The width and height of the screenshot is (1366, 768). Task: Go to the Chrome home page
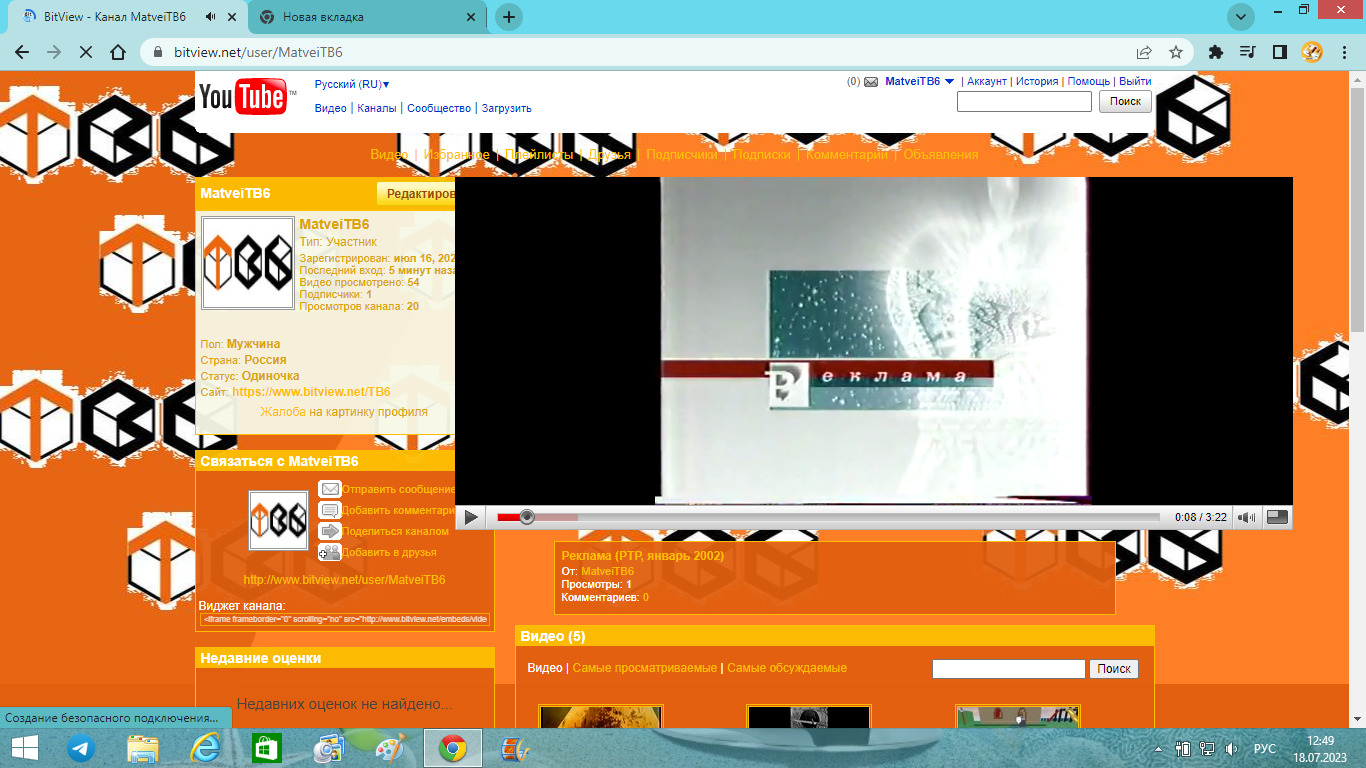118,52
